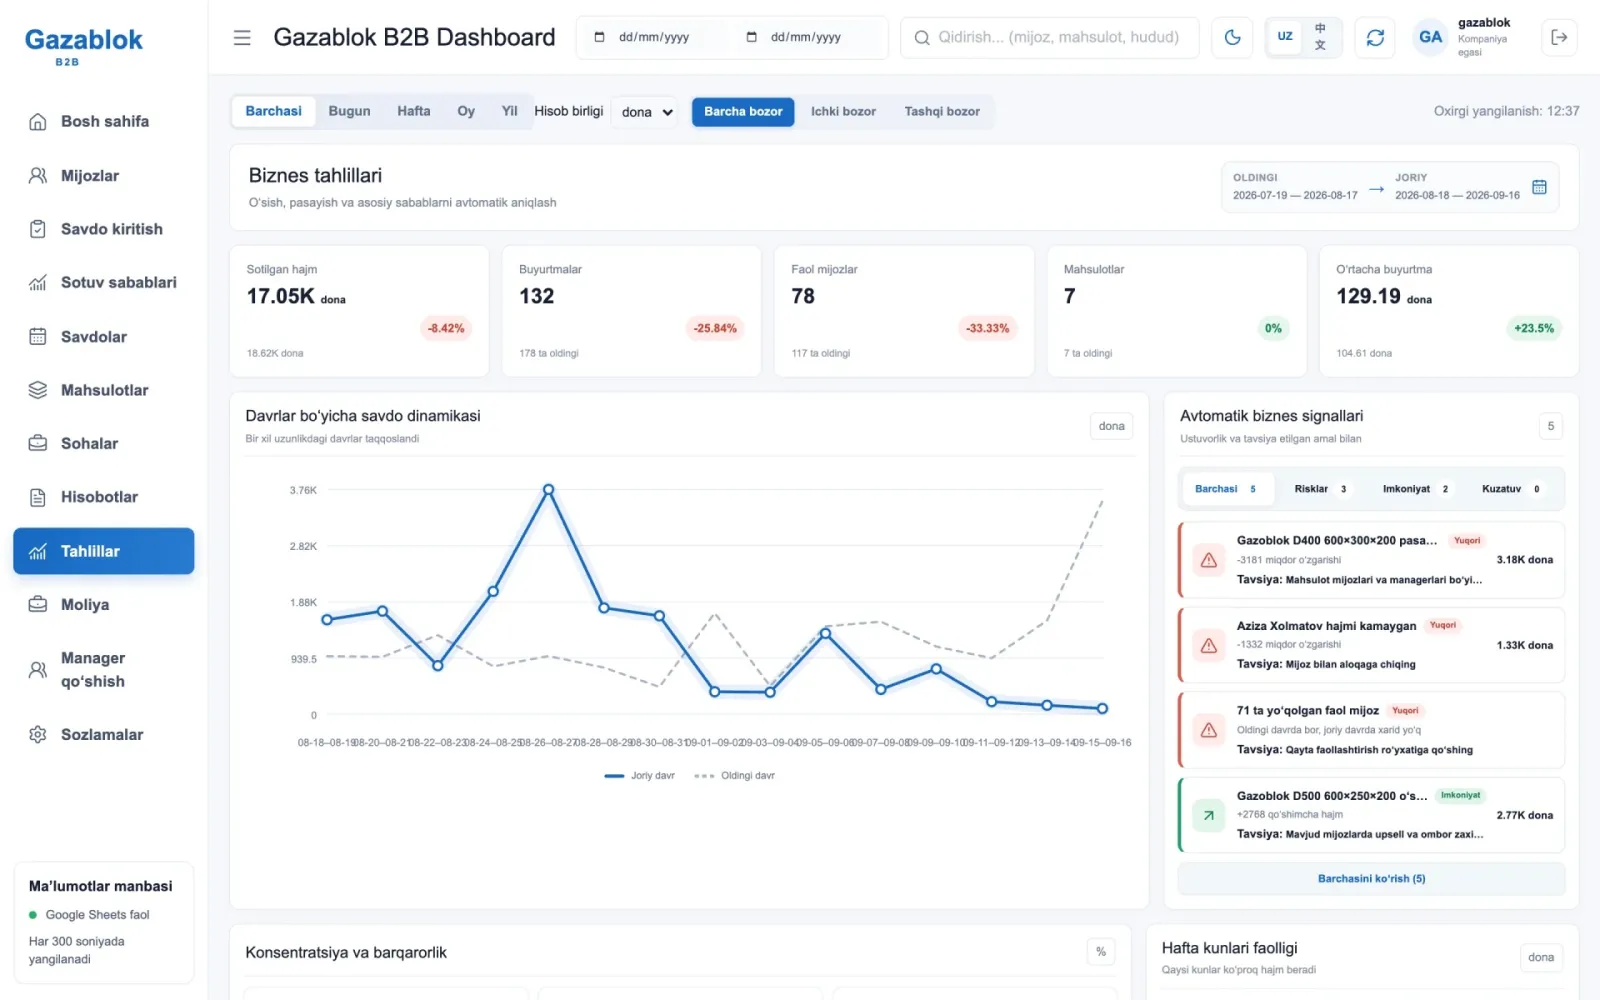
Task: Open the Tahlillar sidebar item
Action: click(x=104, y=551)
